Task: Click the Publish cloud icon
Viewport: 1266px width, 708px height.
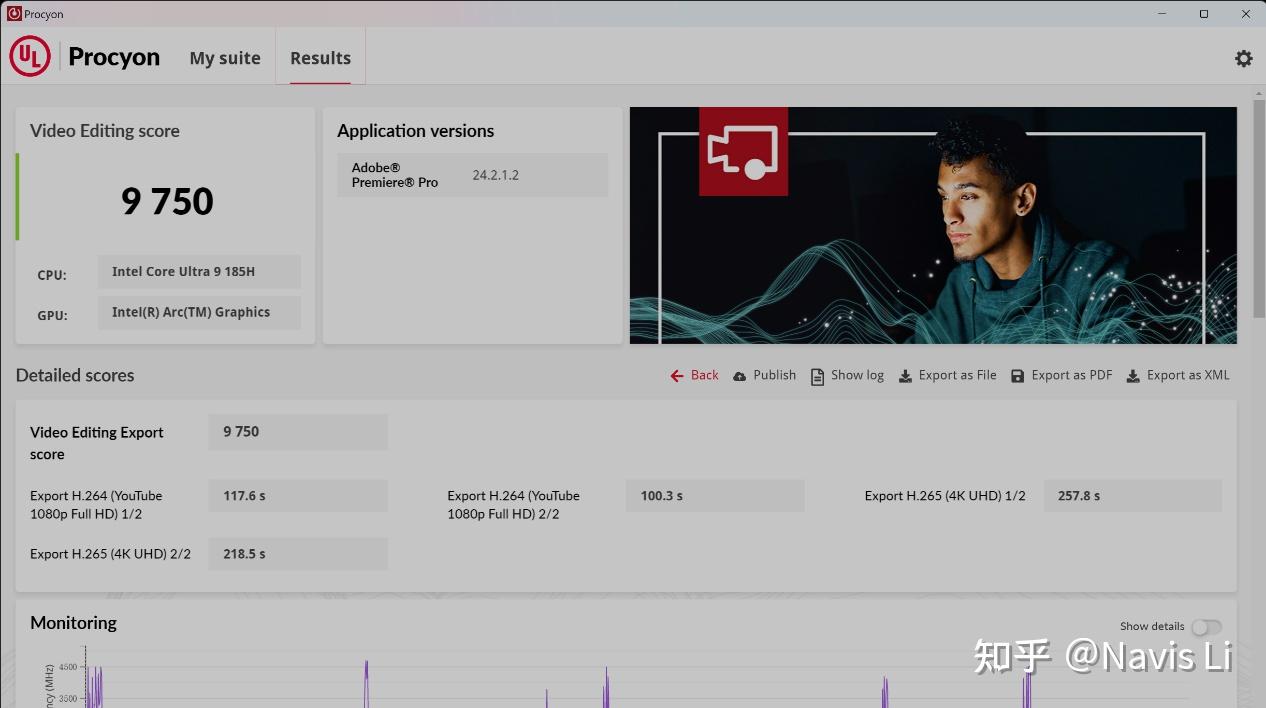Action: 740,376
